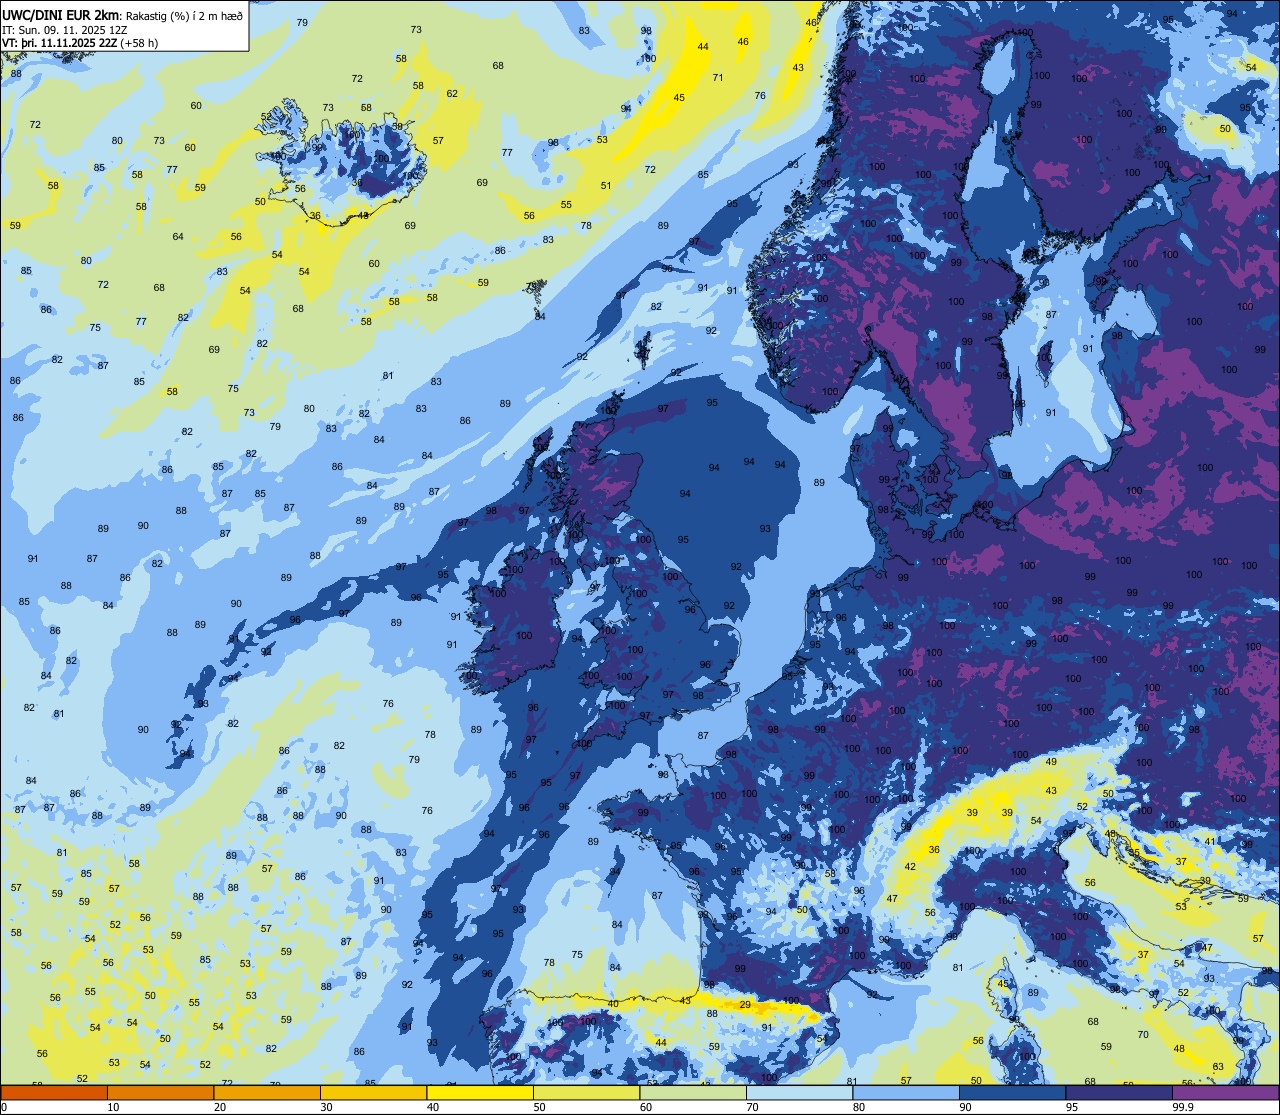Click the legend tick label '95'

[x=1072, y=1107]
